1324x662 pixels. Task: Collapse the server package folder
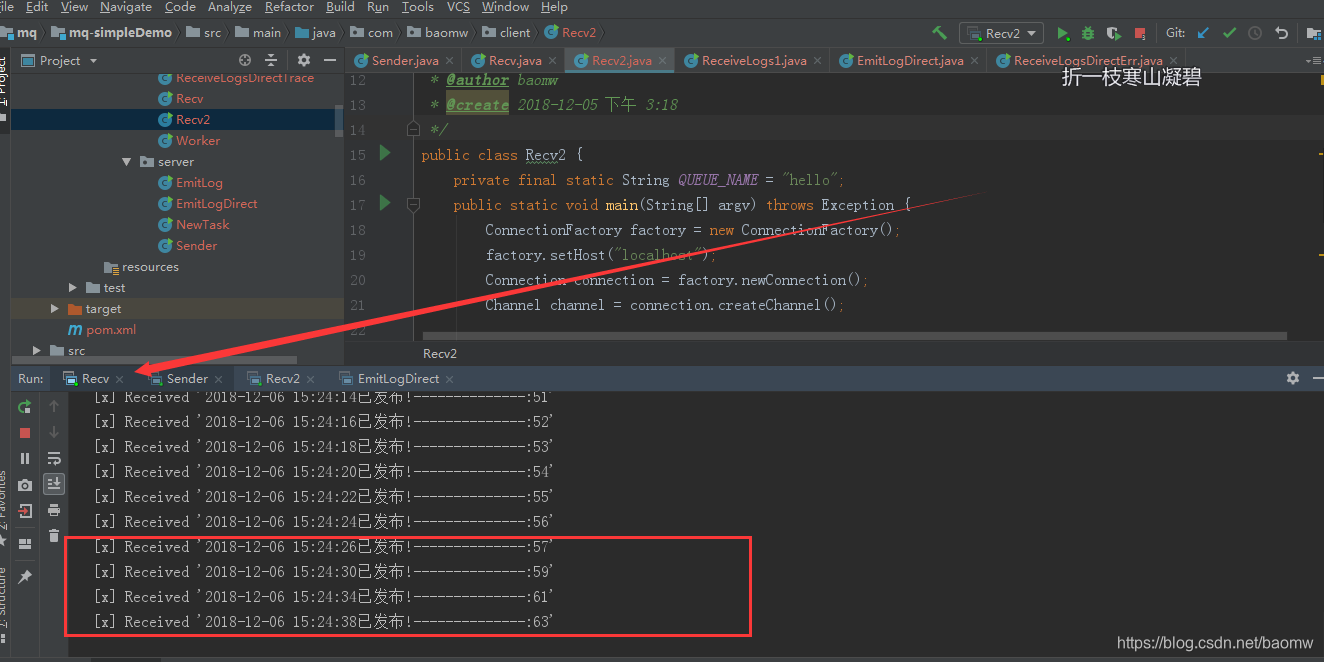pyautogui.click(x=127, y=162)
